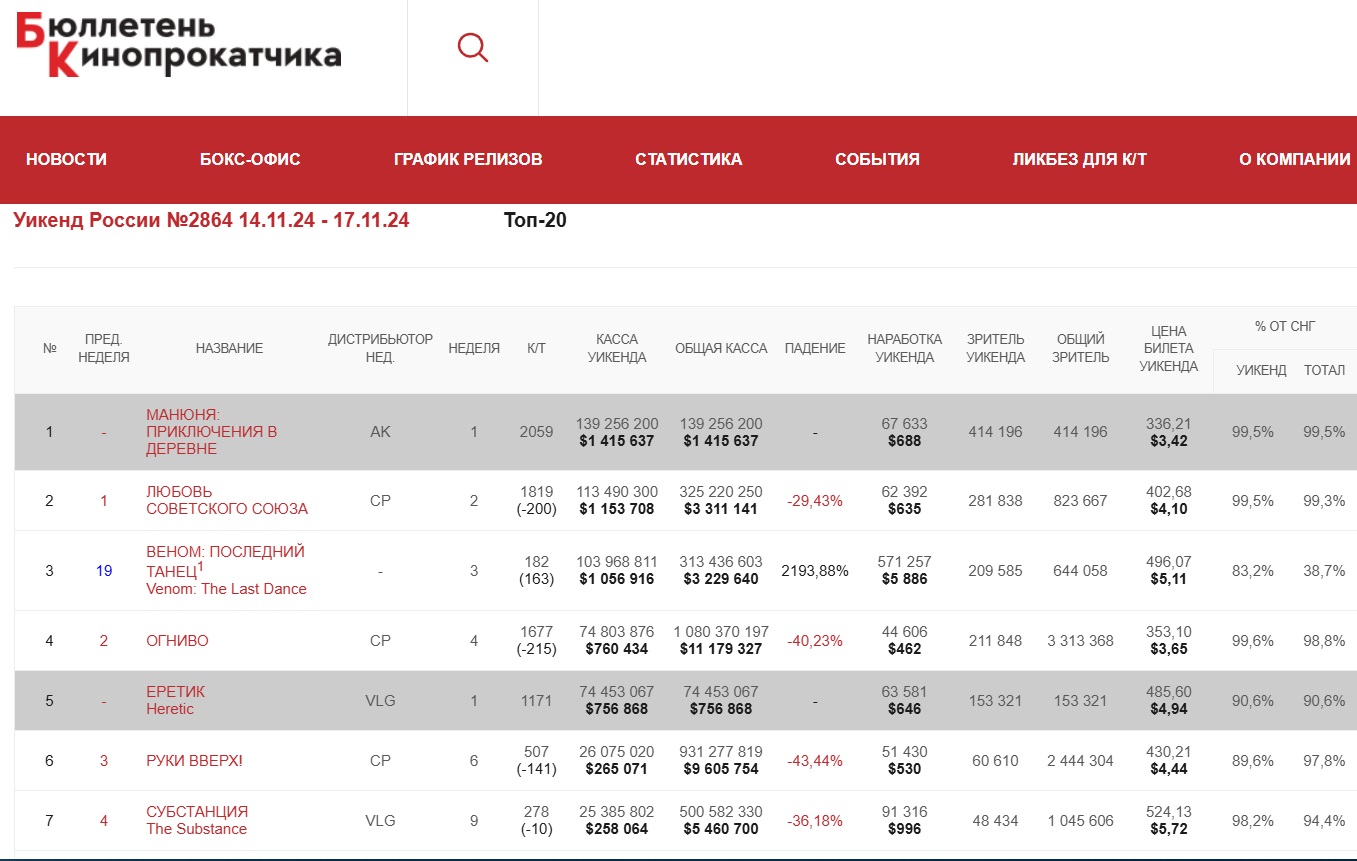This screenshot has height=861, width=1357.
Task: Click the ЗРИТЕЛЬ УИКЕНДА column header
Action: coord(995,348)
